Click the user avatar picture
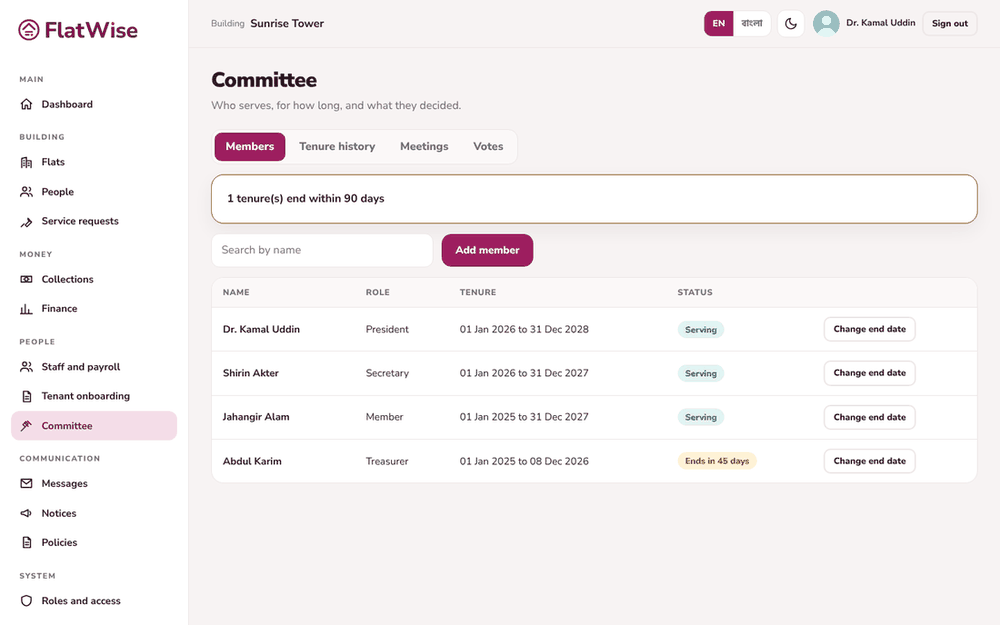 click(826, 24)
